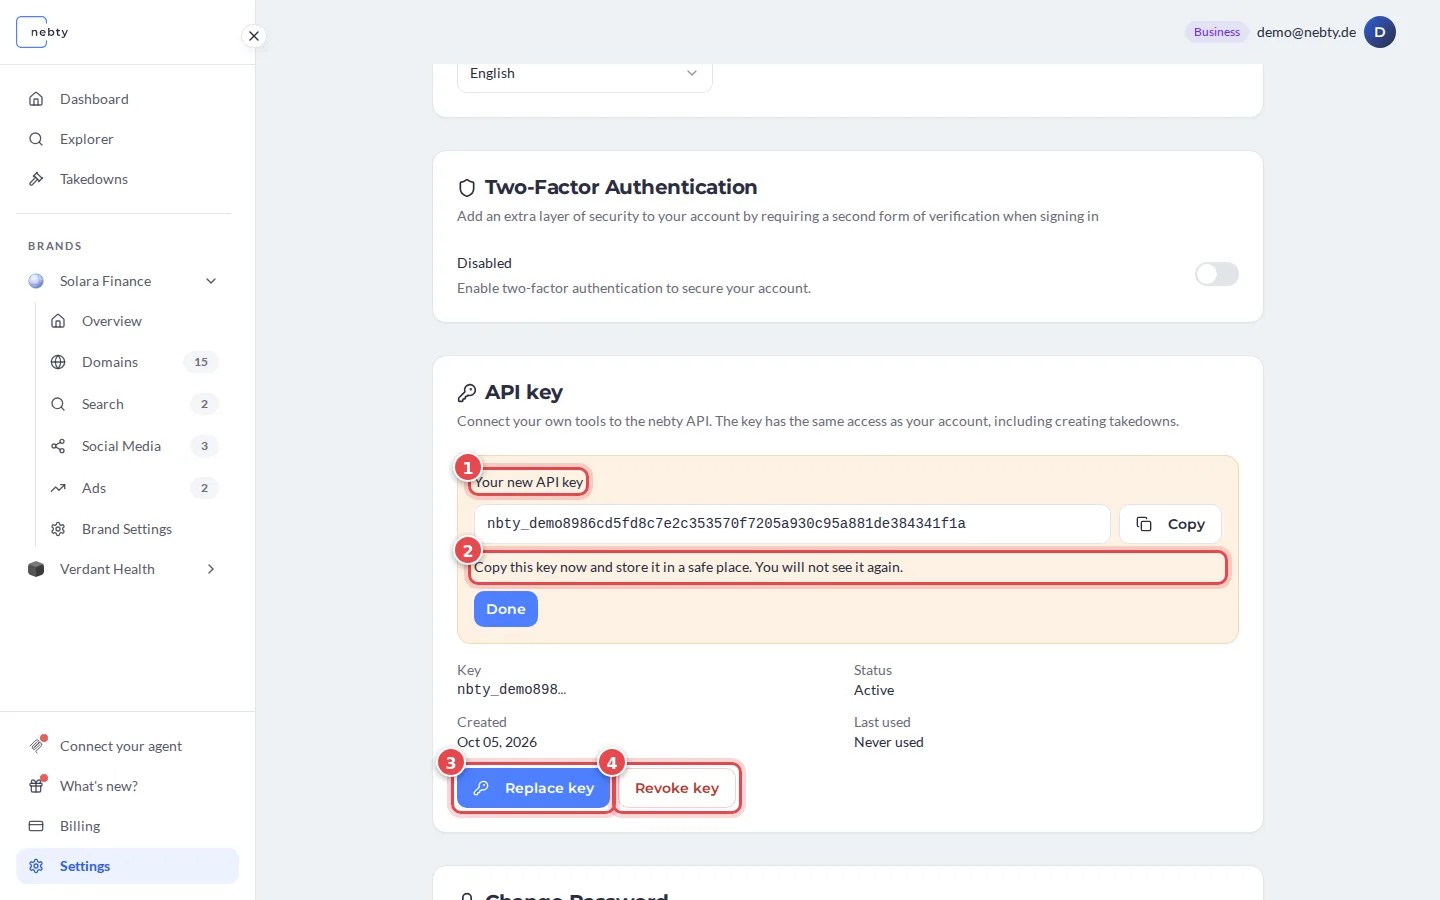Image resolution: width=1440 pixels, height=900 pixels.
Task: Select Social Media under Solara Finance
Action: 133,446
